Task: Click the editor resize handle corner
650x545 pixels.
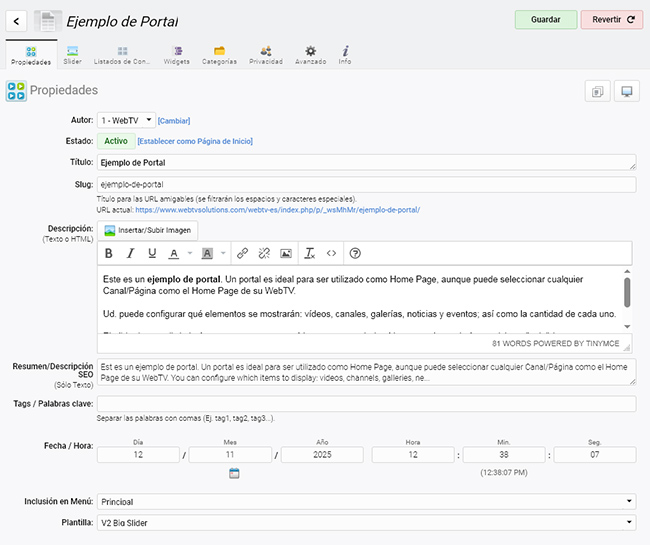Action: pyautogui.click(x=626, y=348)
